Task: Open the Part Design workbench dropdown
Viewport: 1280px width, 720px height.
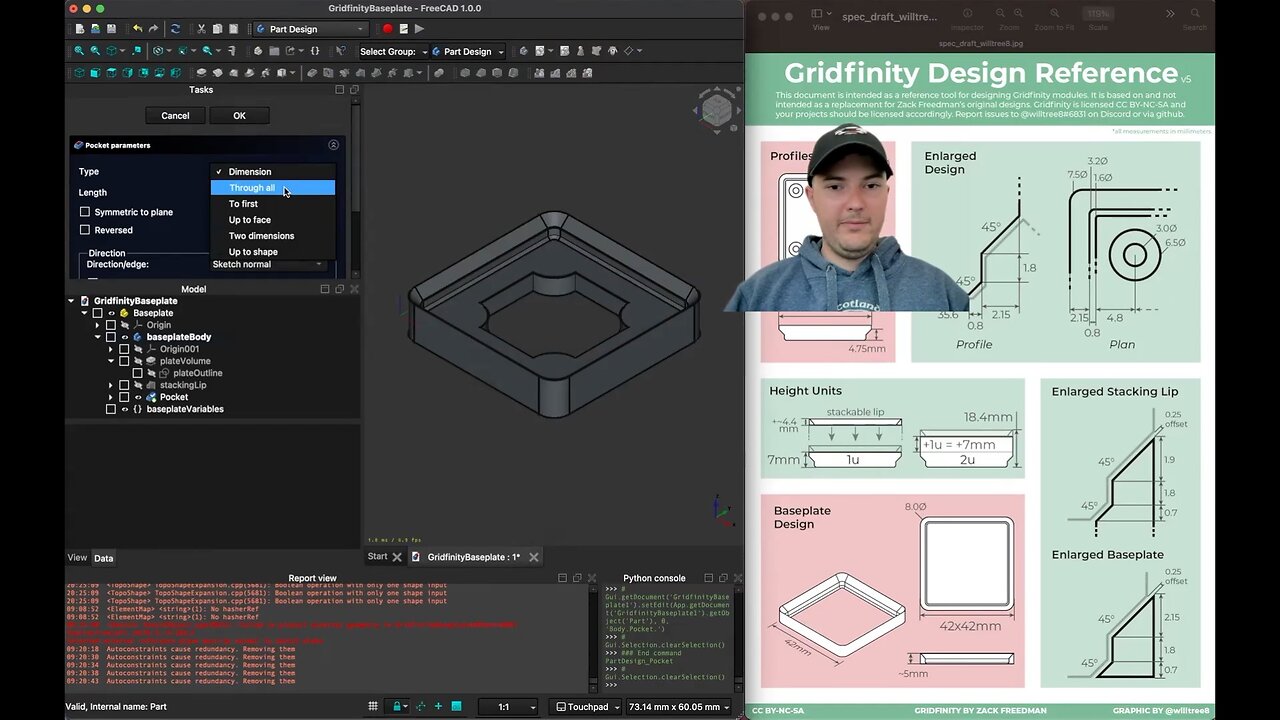Action: (311, 29)
